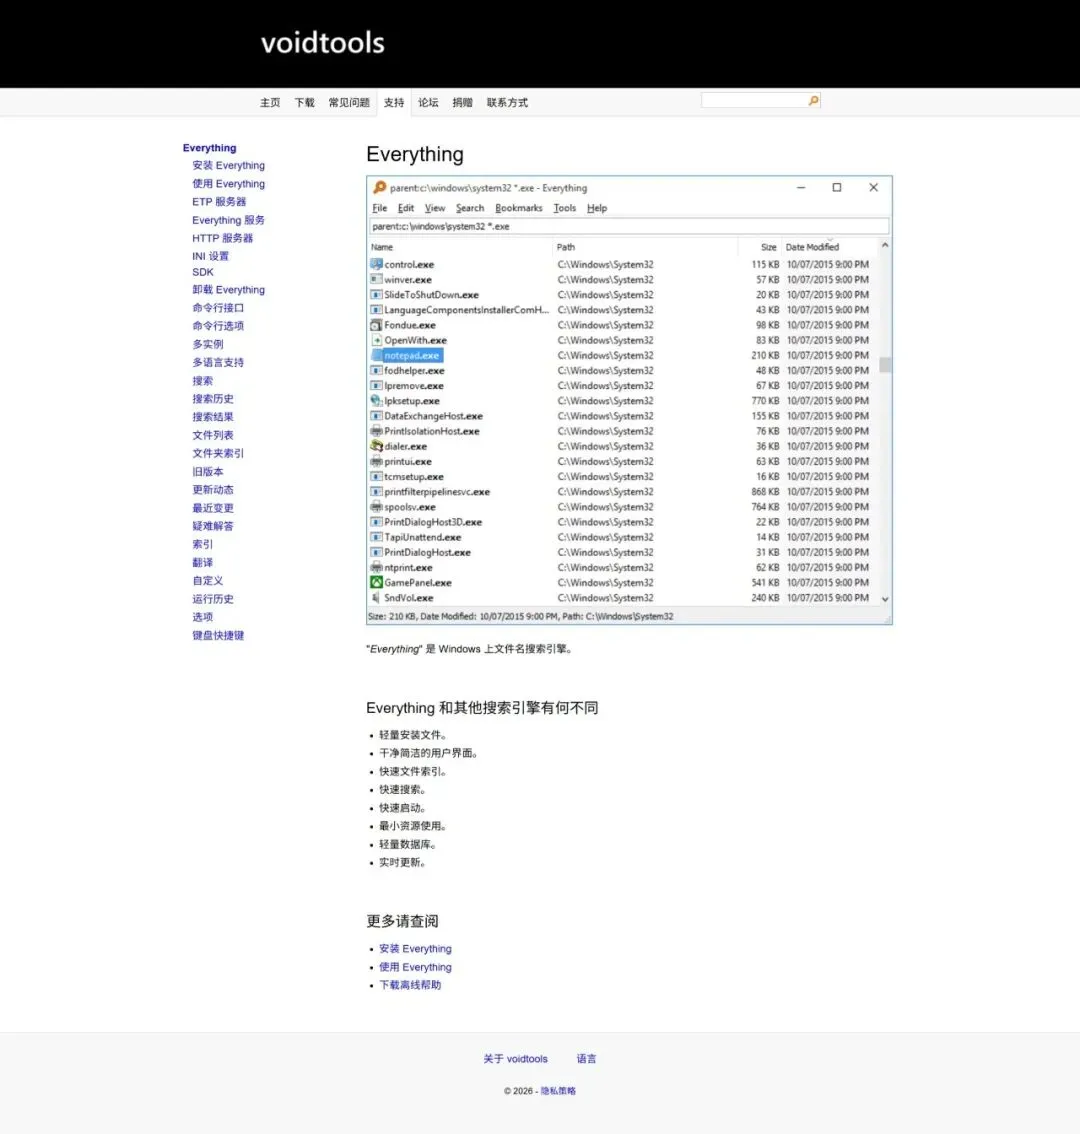The image size is (1080, 1134).
Task: Go to 键盘快捷键 sidebar page
Action: [218, 635]
